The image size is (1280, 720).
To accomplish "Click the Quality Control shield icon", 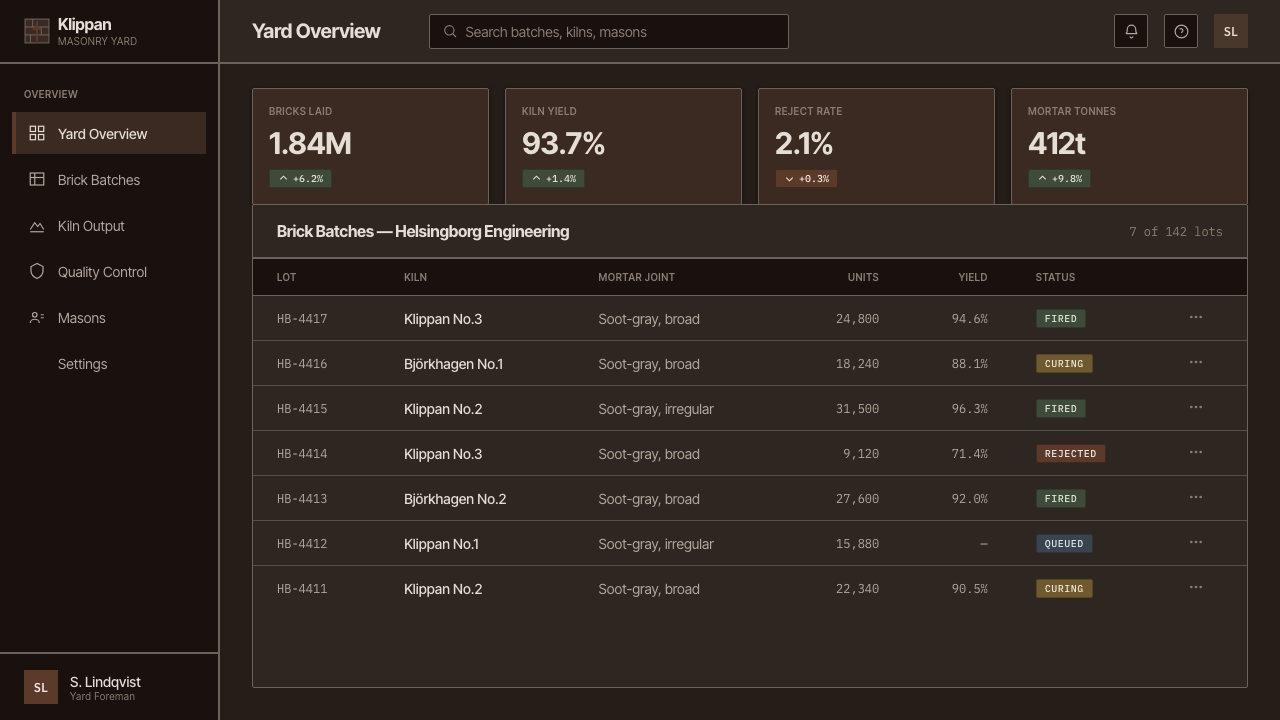I will click(x=37, y=271).
